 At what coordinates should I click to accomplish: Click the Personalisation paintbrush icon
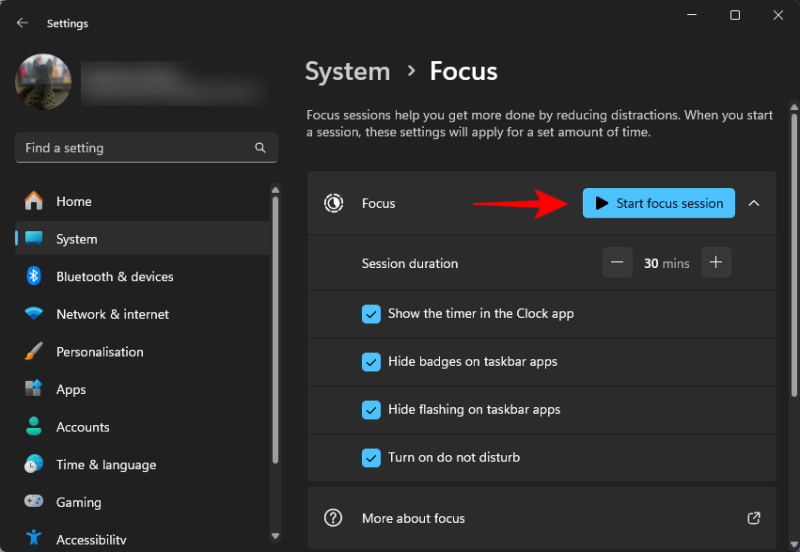click(x=34, y=351)
